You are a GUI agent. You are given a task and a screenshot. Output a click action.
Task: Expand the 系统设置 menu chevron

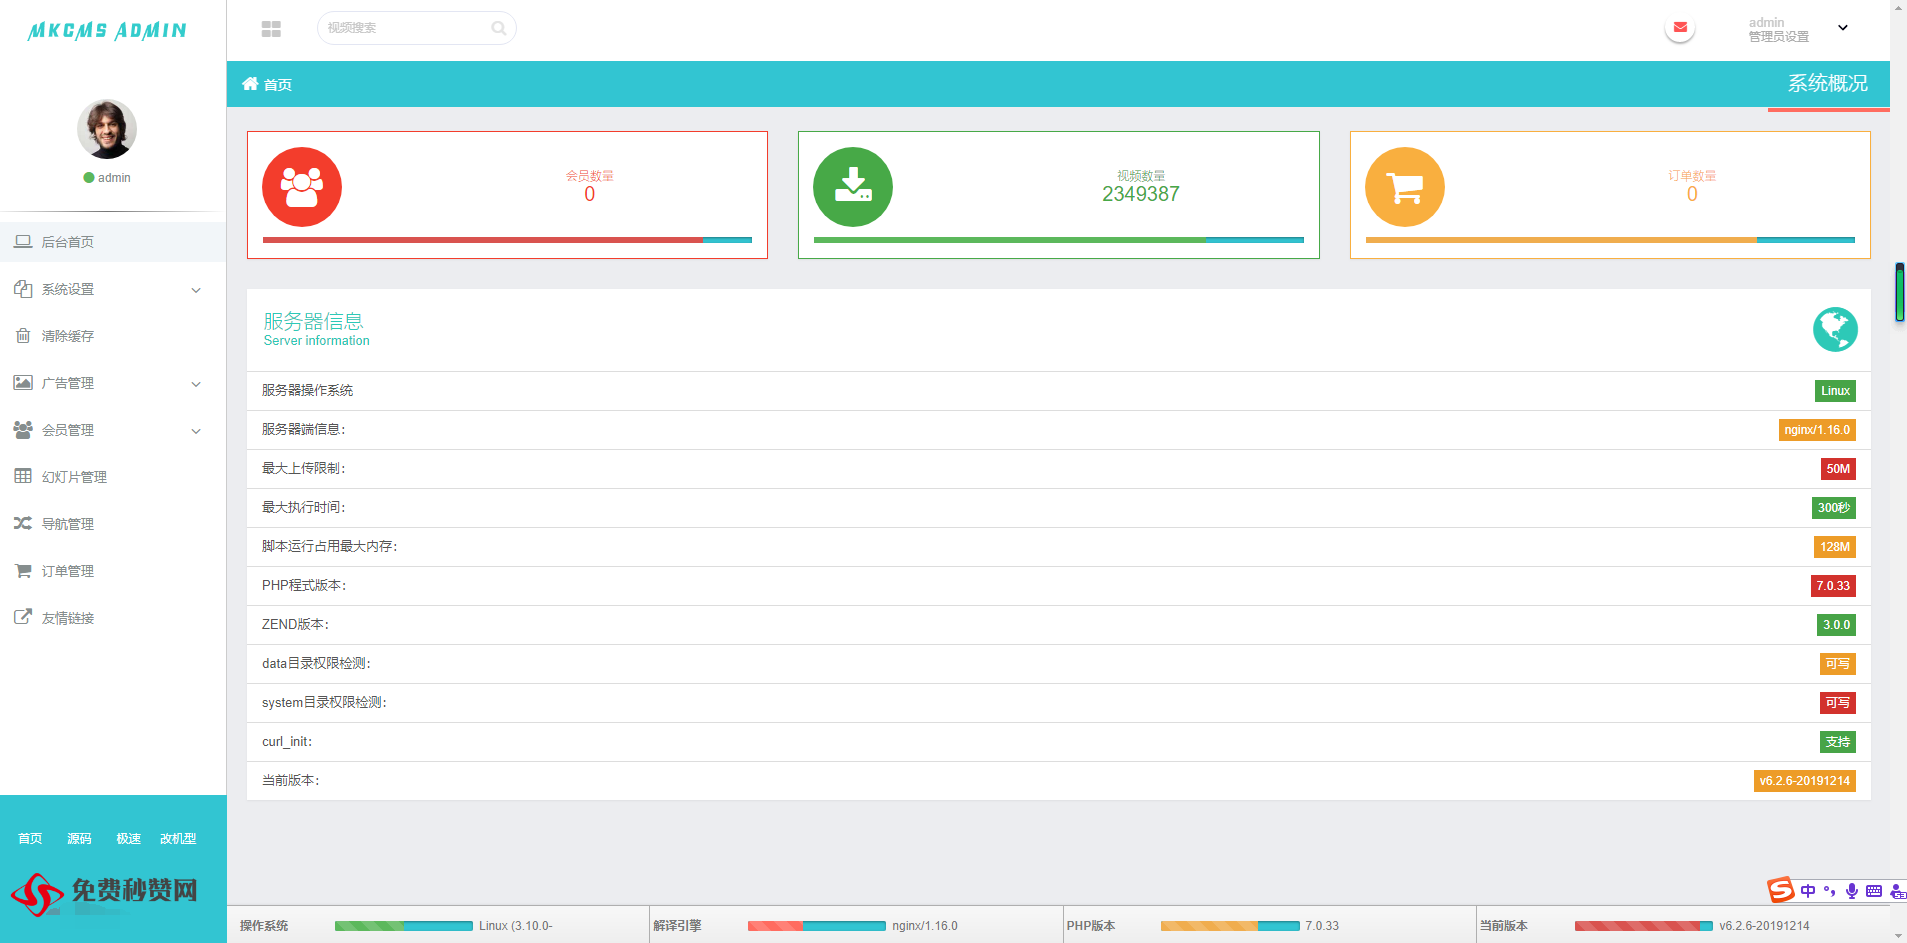pyautogui.click(x=196, y=290)
